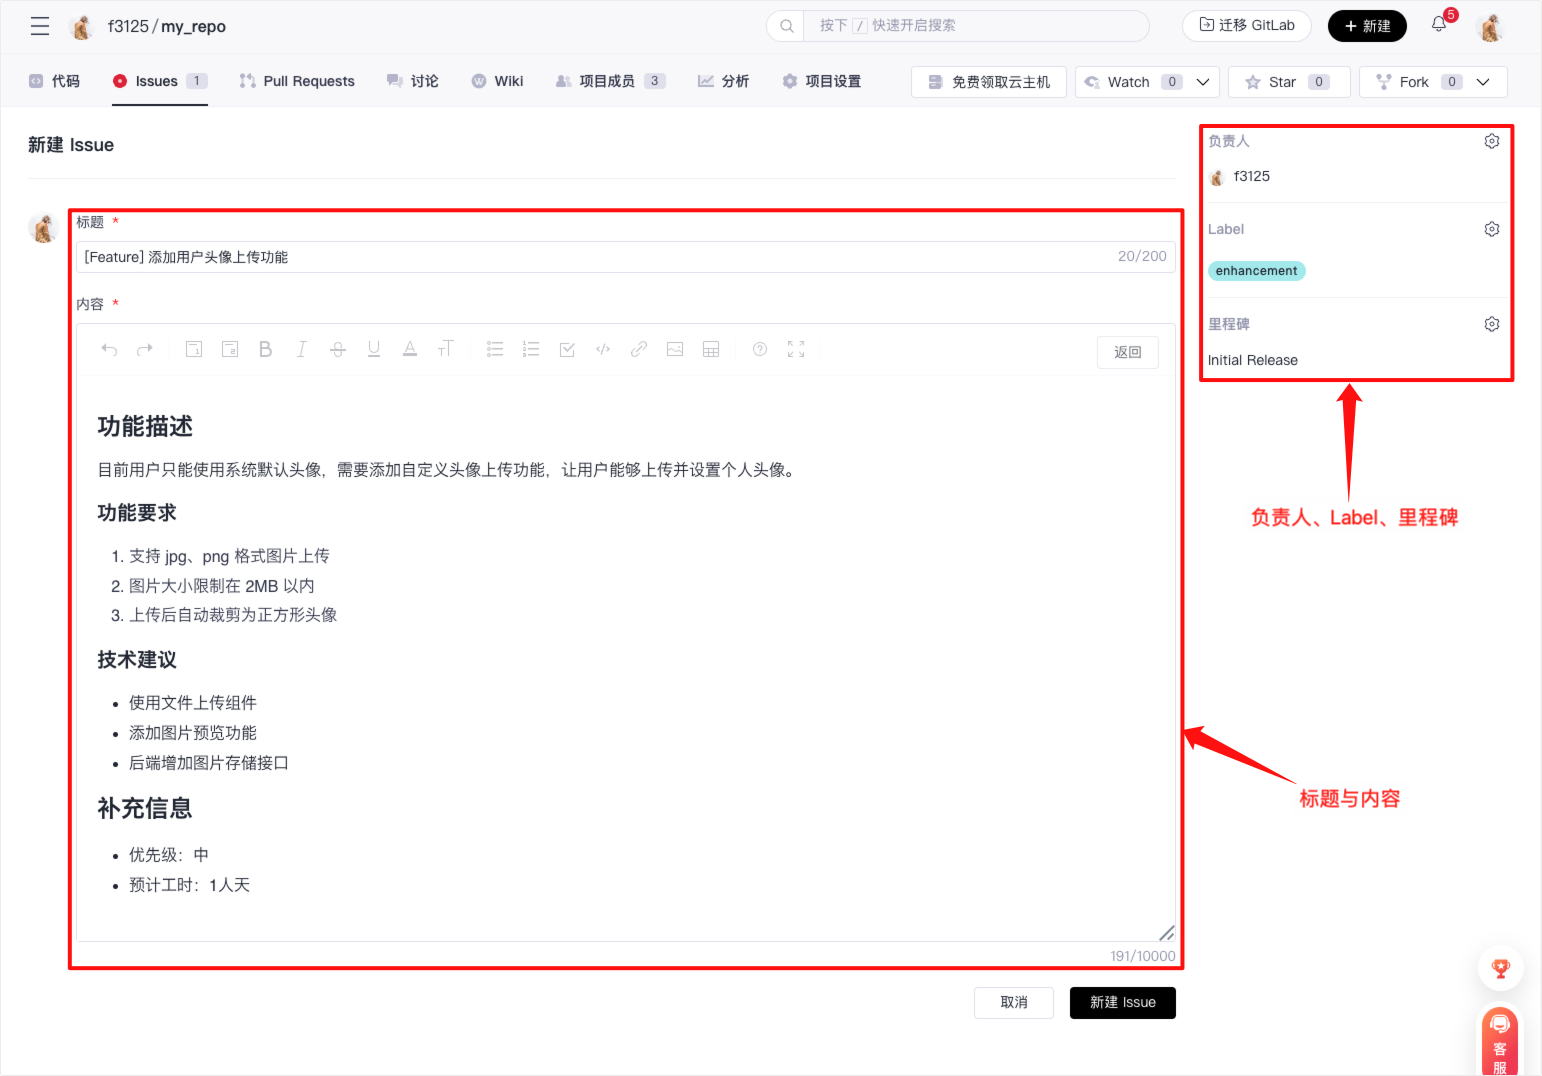Open the Label settings gear

1491,229
